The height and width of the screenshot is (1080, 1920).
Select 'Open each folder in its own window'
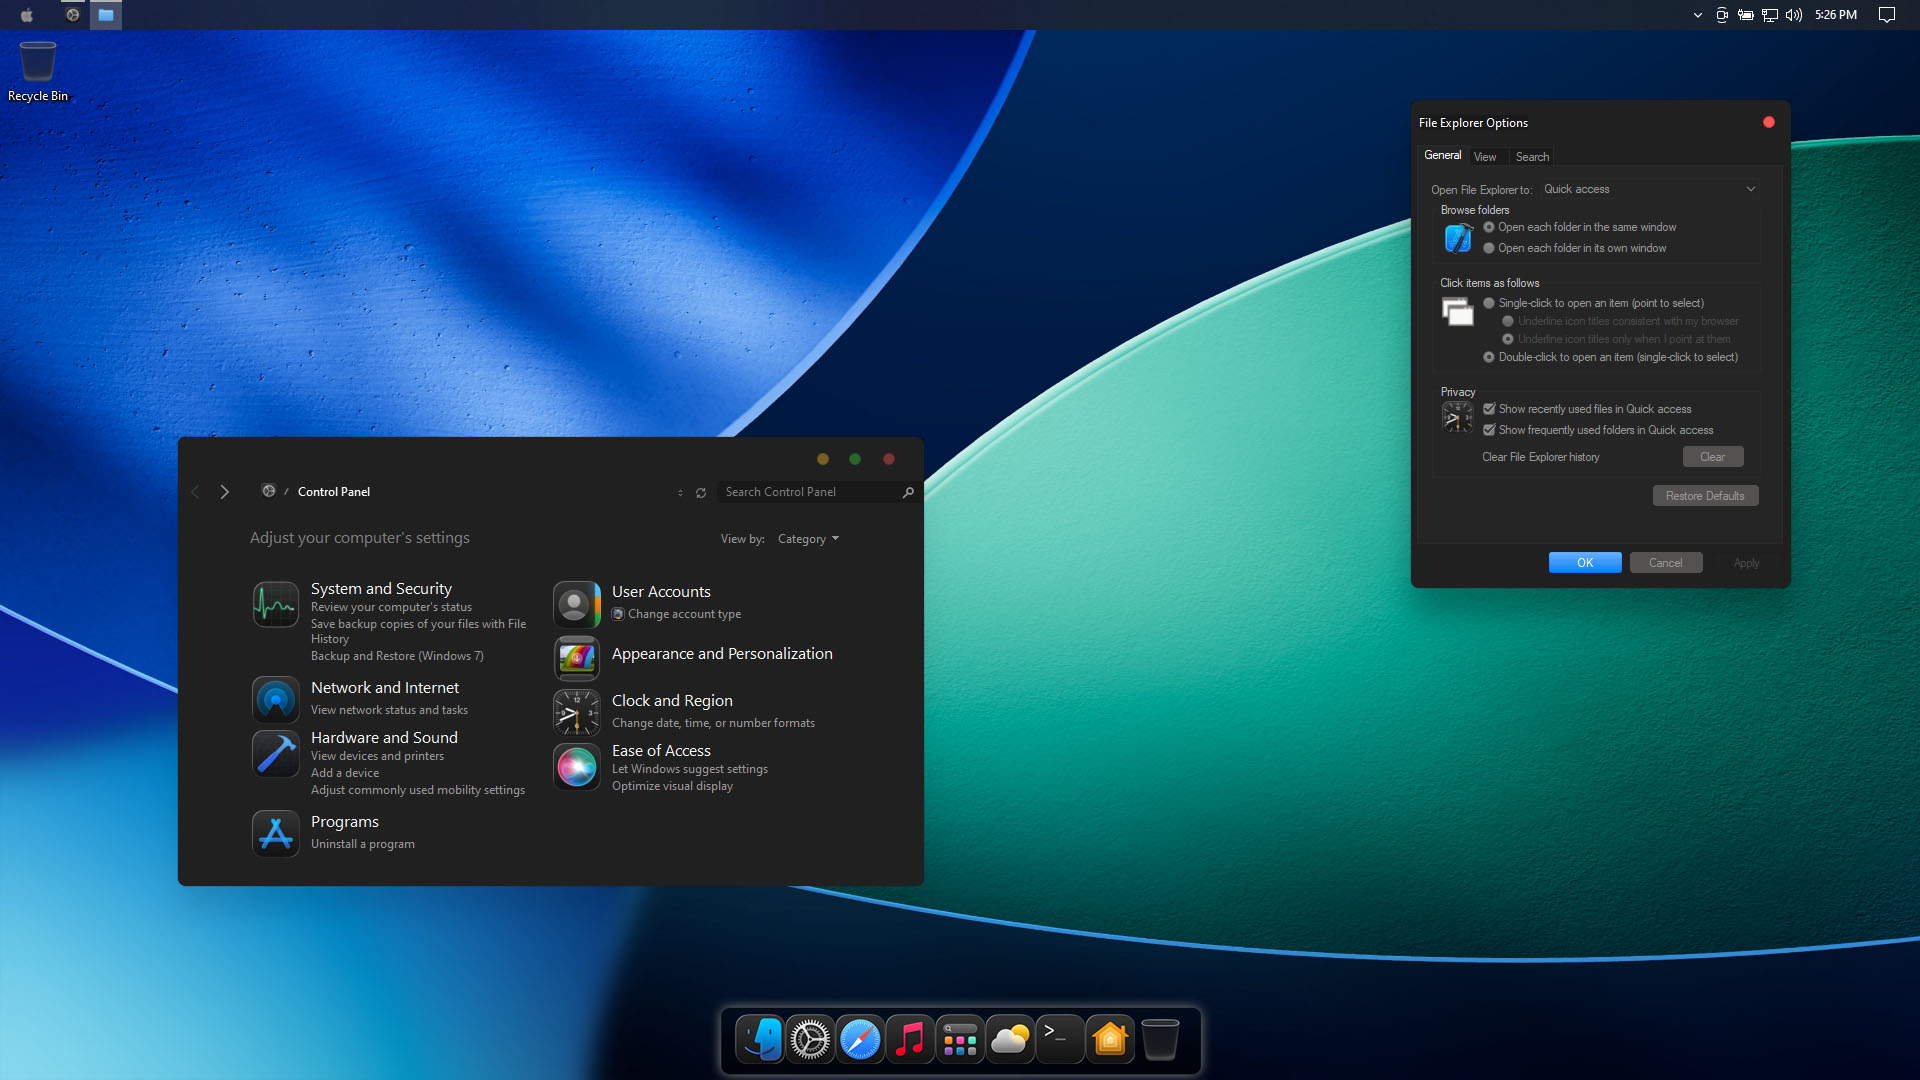tap(1489, 248)
